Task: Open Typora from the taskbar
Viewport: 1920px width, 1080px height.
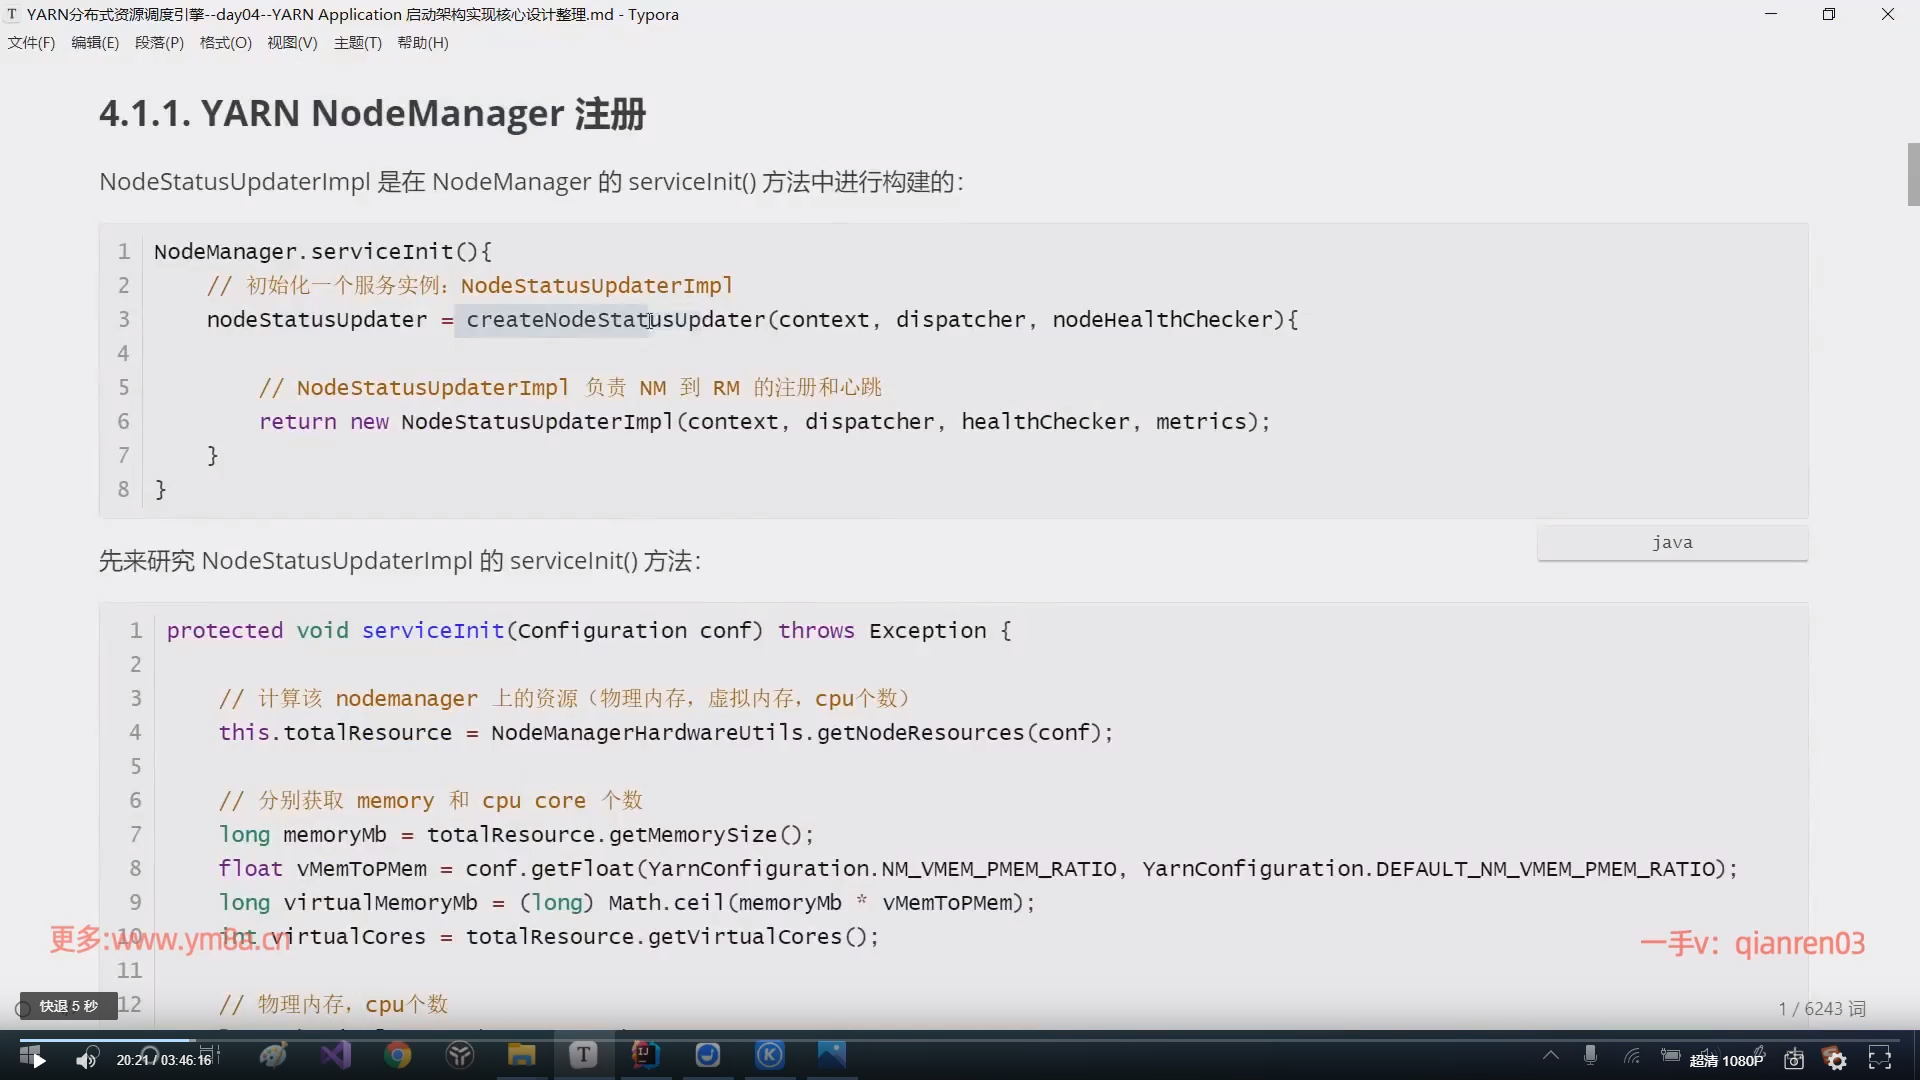Action: 584,1057
